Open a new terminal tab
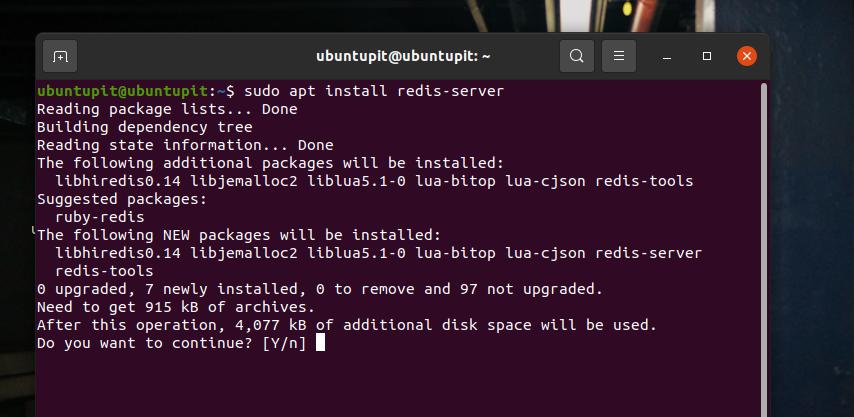The image size is (854, 417). [60, 56]
